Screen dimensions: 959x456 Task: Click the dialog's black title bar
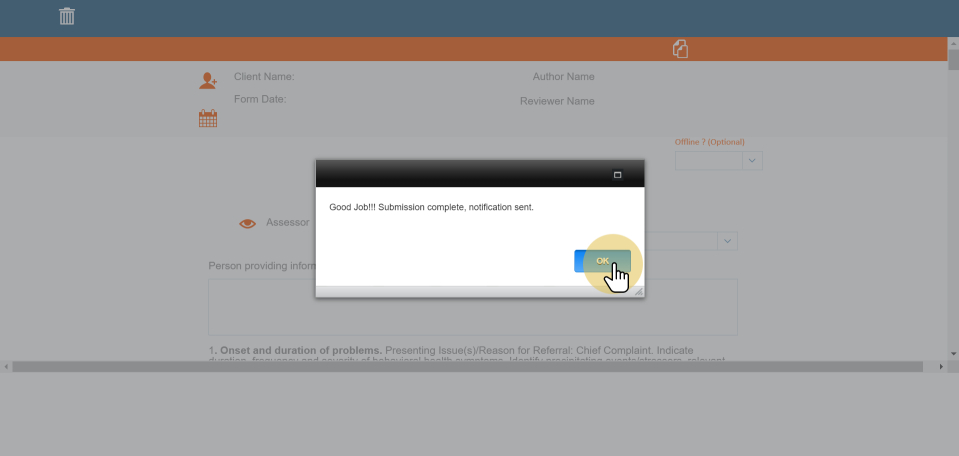(x=460, y=174)
